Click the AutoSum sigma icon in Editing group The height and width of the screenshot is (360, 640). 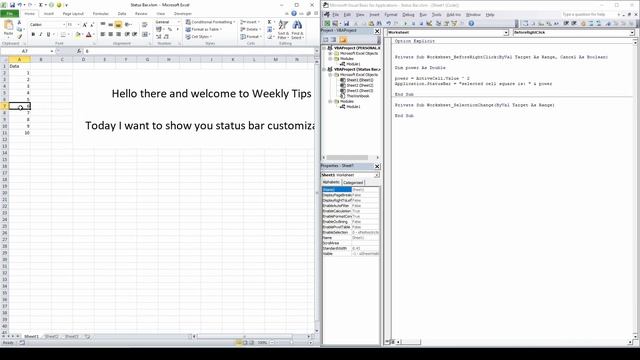269,22
